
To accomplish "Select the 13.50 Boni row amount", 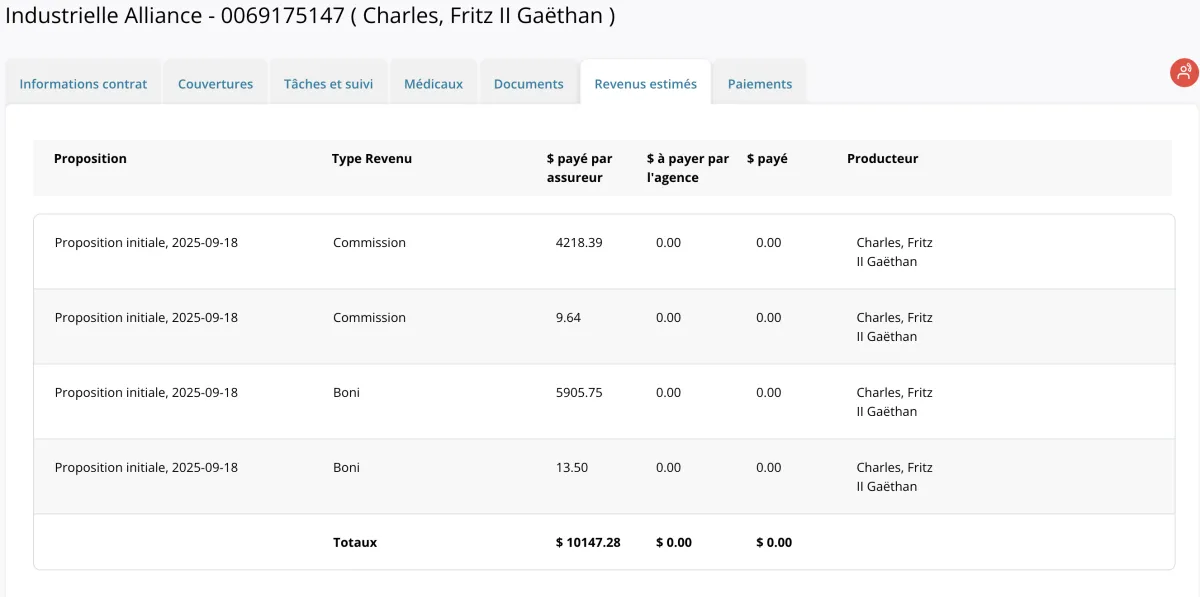I will point(572,468).
